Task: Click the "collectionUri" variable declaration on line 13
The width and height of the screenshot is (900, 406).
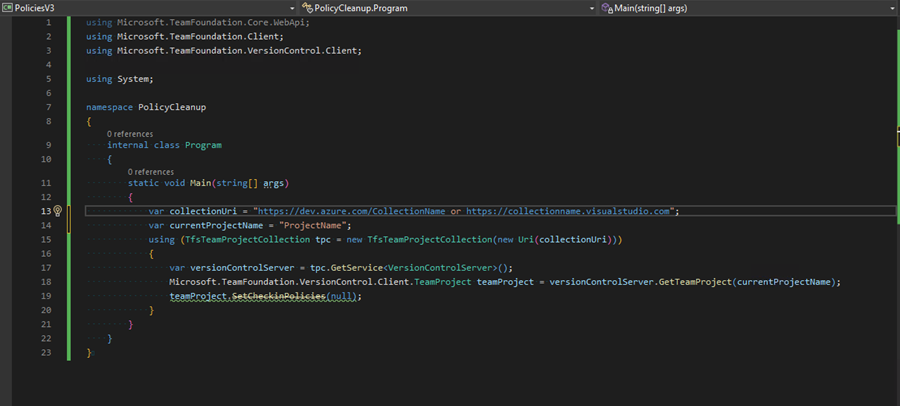Action: click(203, 211)
